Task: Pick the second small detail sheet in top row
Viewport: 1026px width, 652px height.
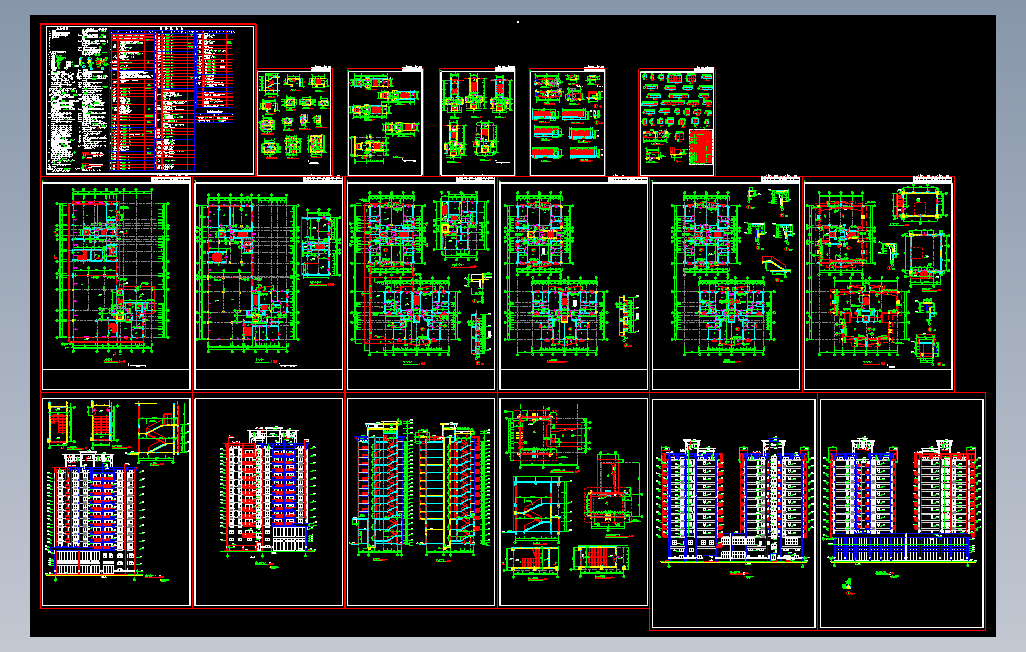Action: click(x=385, y=122)
